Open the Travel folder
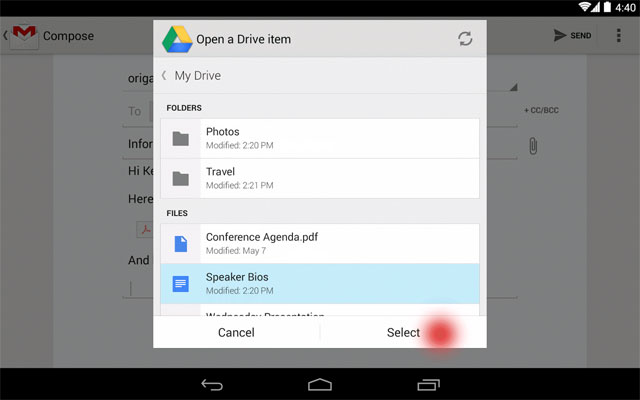The height and width of the screenshot is (400, 640). pos(320,179)
